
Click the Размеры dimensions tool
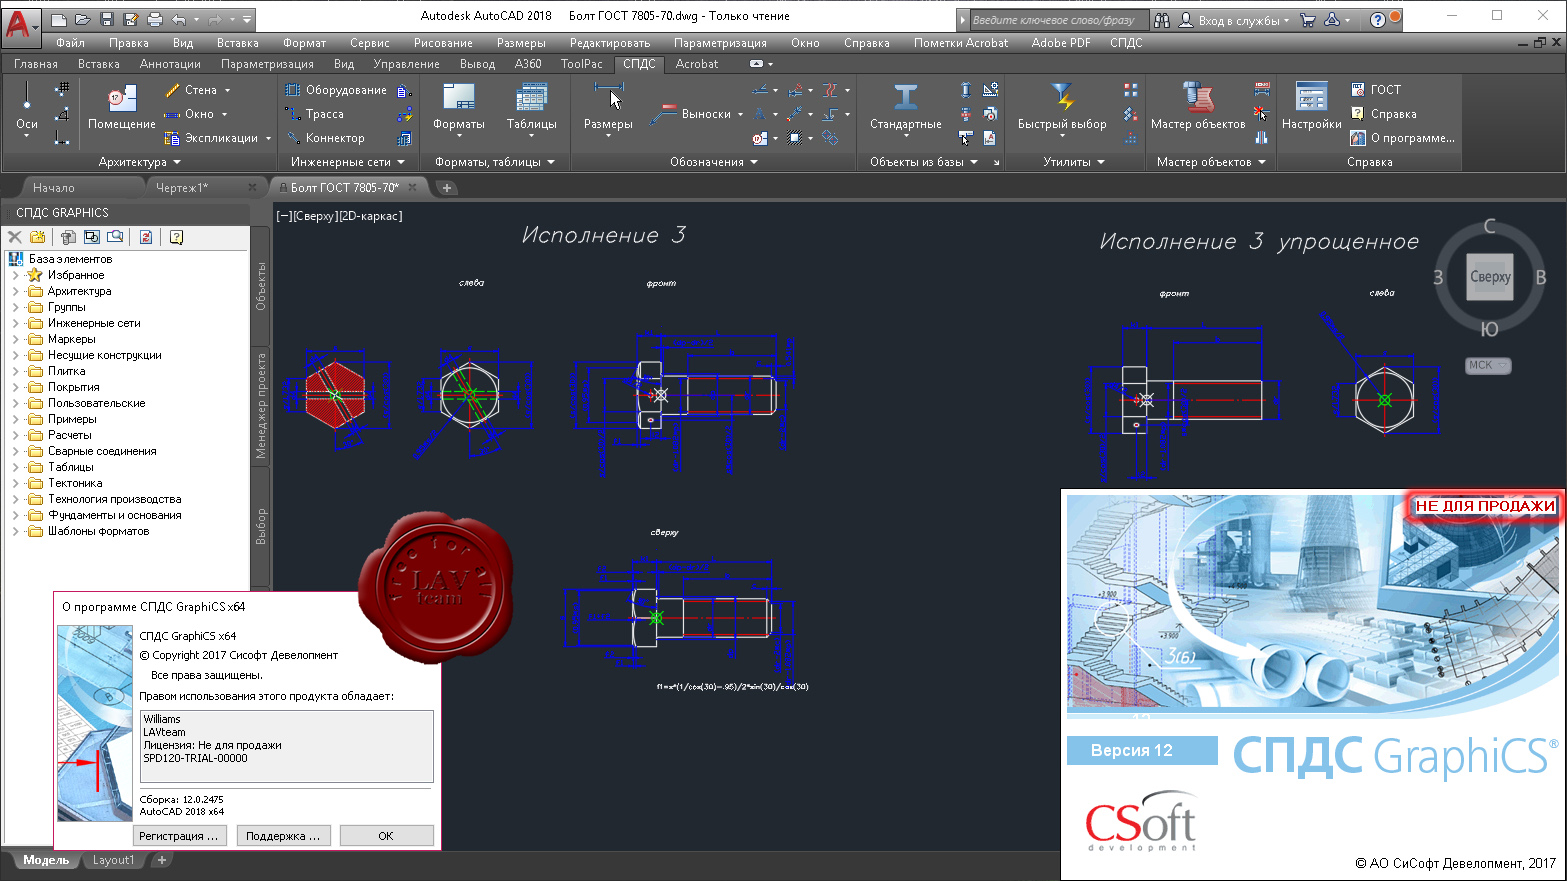pyautogui.click(x=608, y=108)
